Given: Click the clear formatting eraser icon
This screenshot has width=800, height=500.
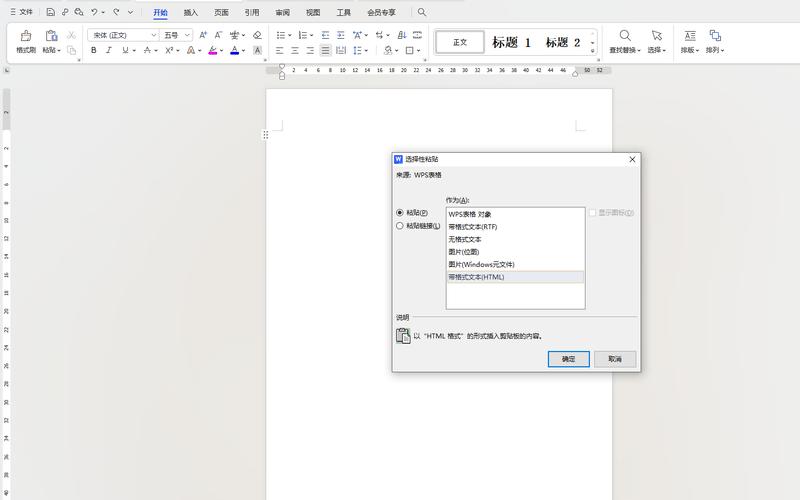Looking at the screenshot, I should click(257, 35).
